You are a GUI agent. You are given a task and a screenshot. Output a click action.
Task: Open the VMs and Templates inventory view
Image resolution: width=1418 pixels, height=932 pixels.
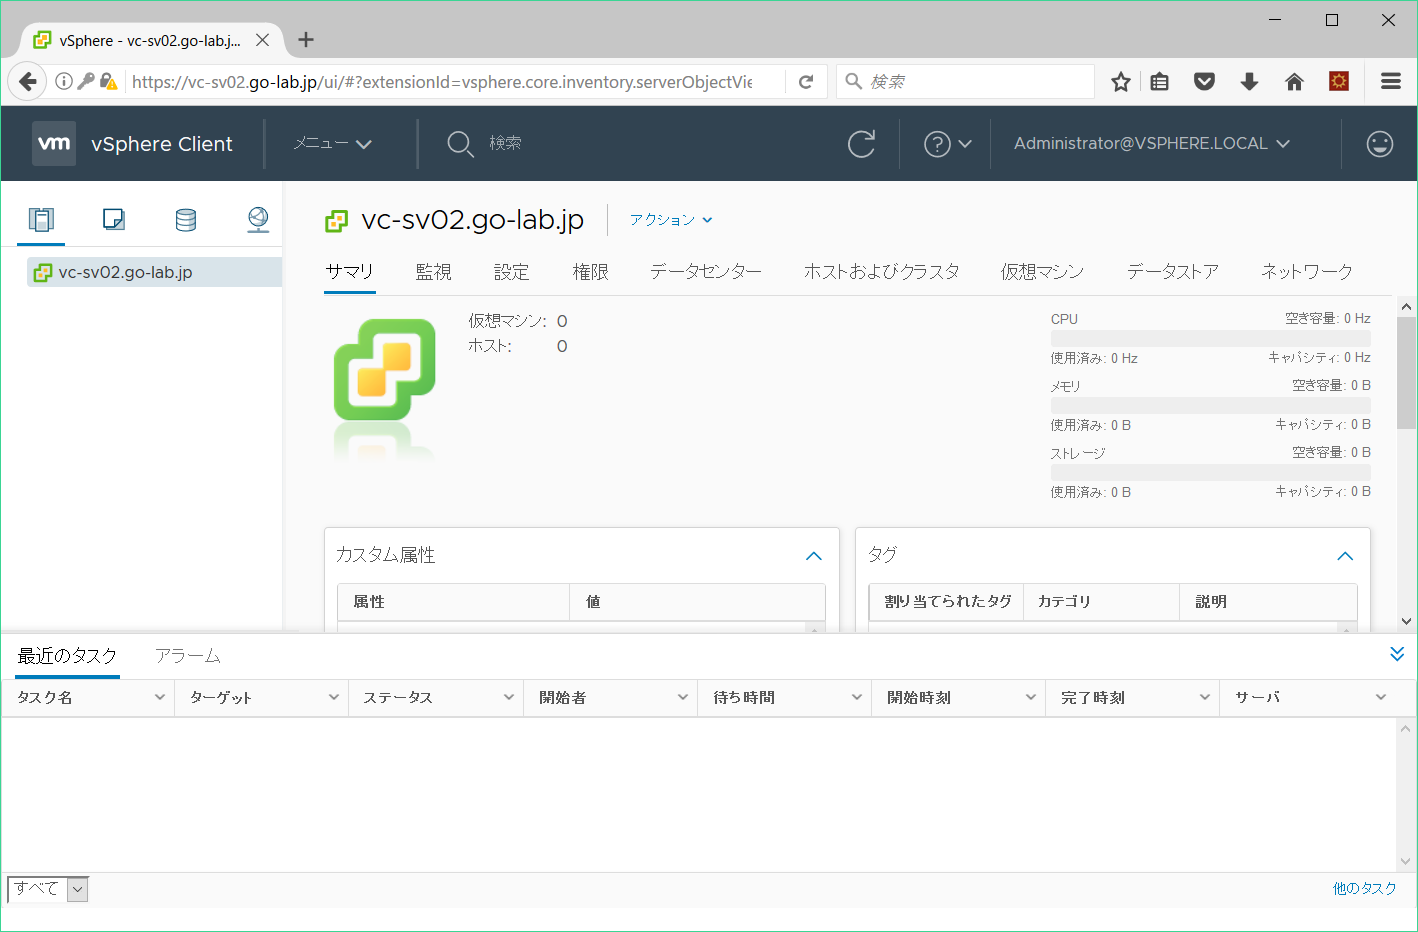click(114, 219)
